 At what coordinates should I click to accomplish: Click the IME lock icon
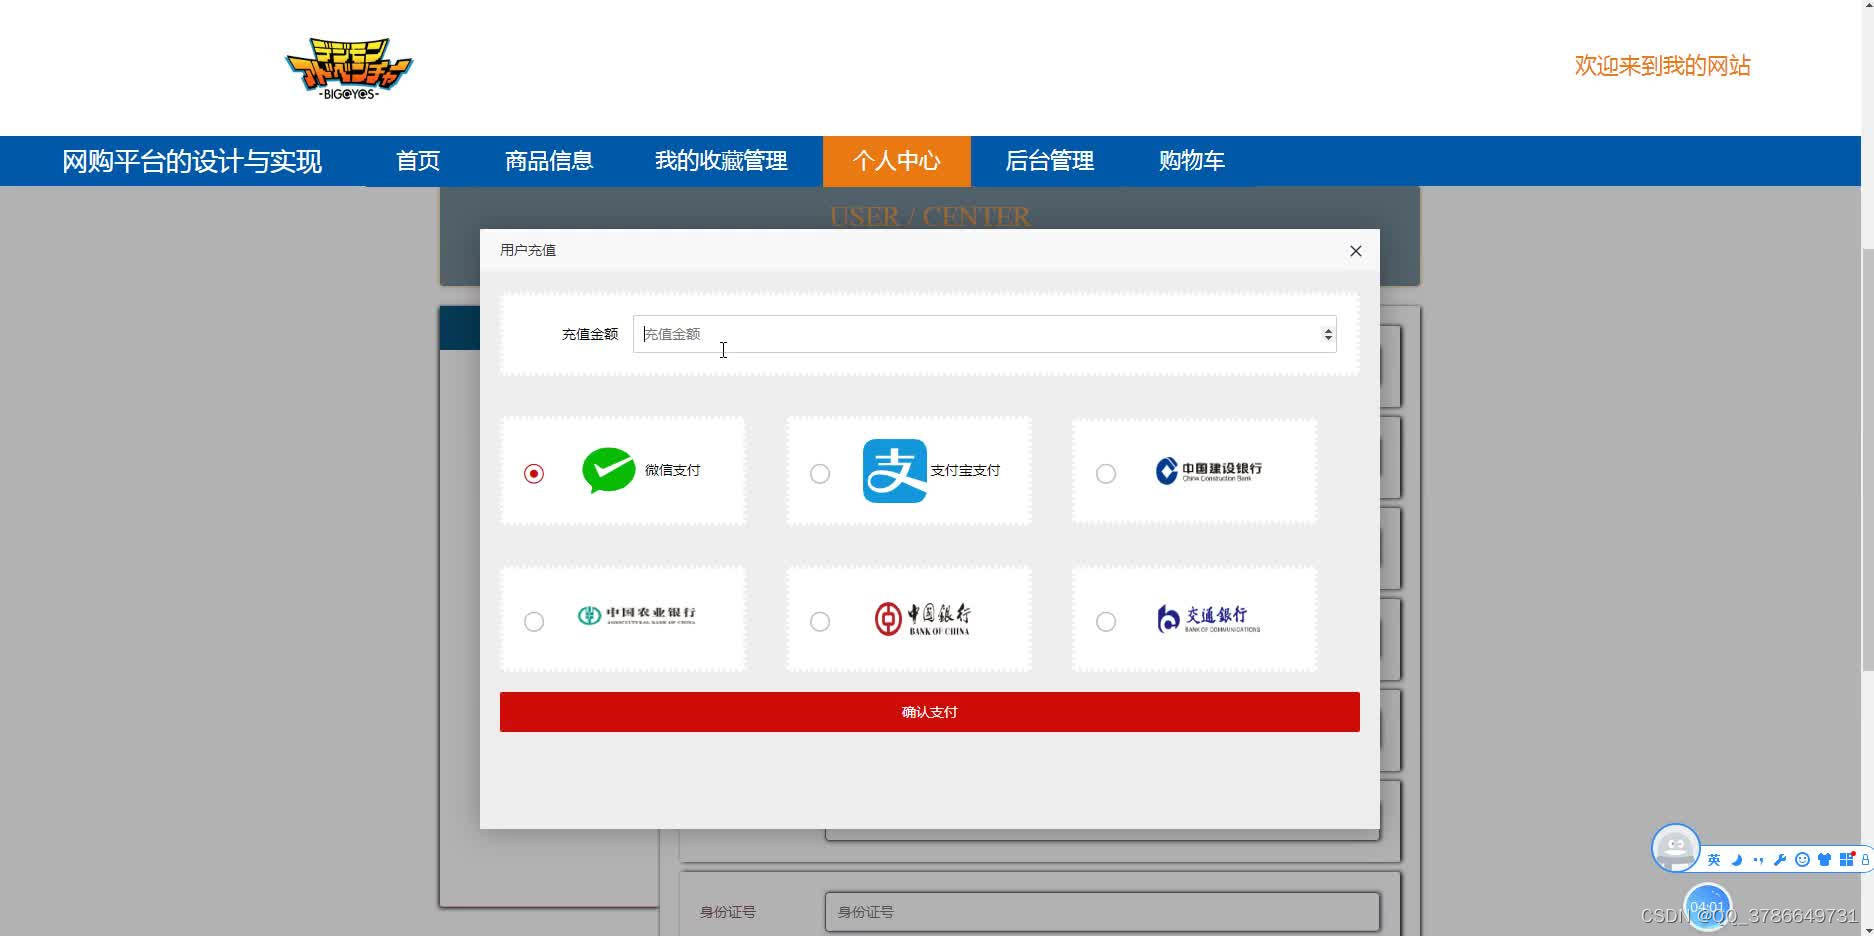(x=1865, y=860)
